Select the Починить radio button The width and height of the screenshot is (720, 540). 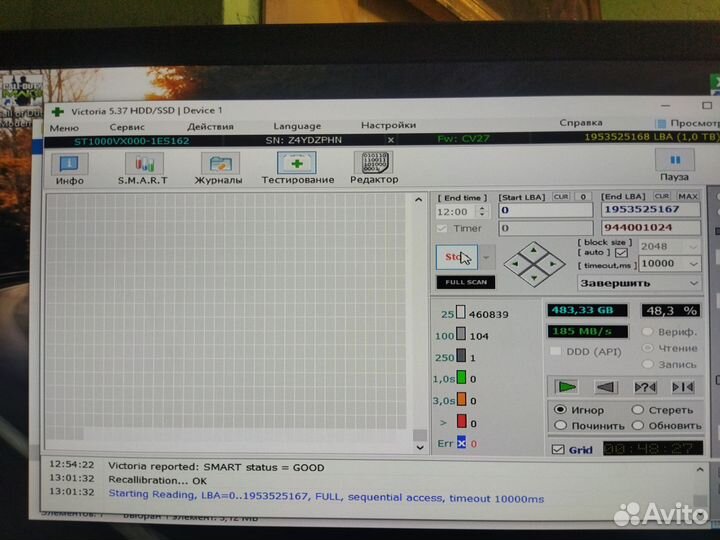[x=560, y=426]
